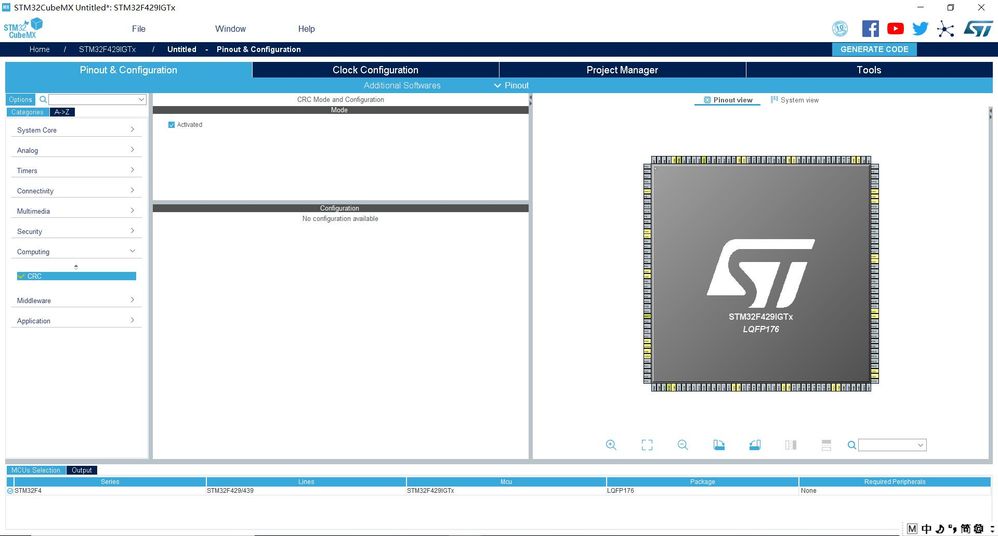
Task: Expand the Multimedia category
Action: (x=76, y=211)
